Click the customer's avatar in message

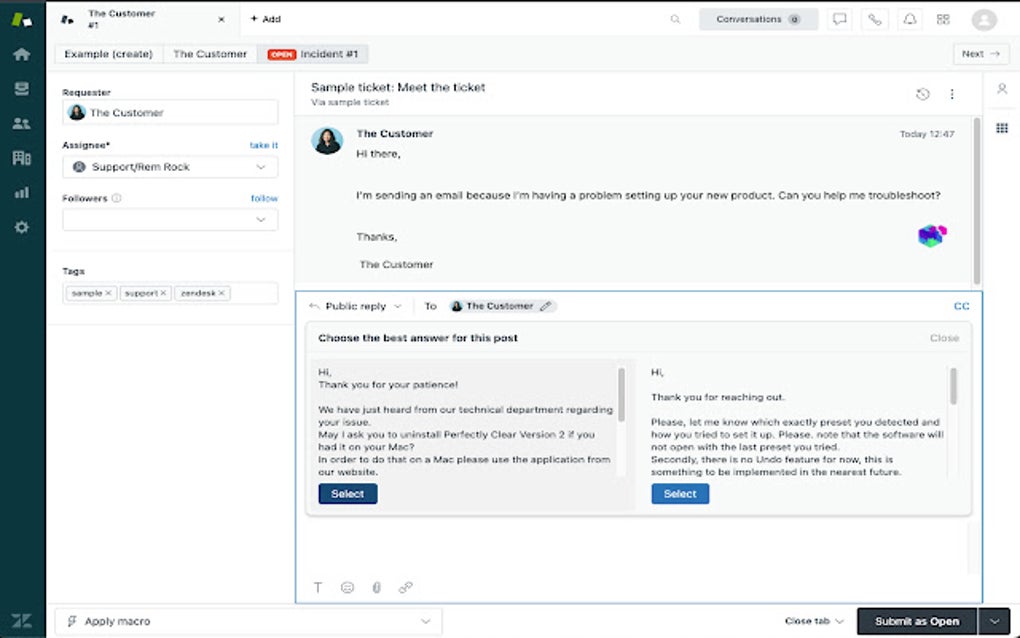point(327,140)
